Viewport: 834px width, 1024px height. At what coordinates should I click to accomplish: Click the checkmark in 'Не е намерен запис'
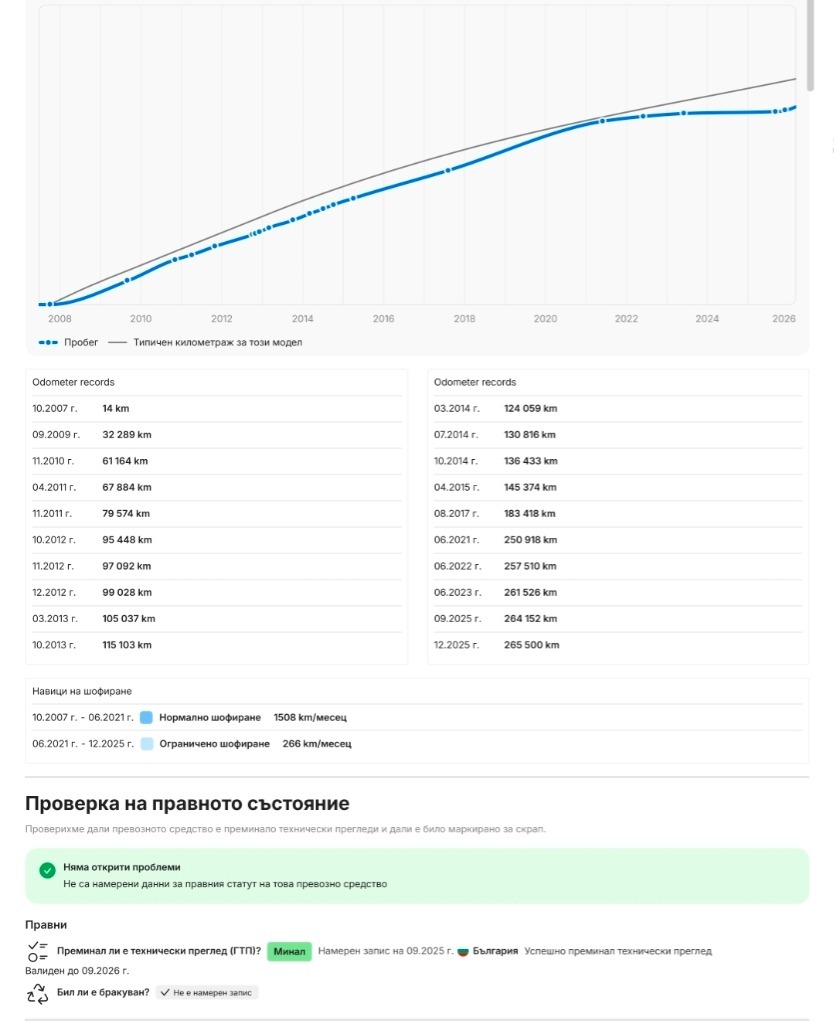[x=165, y=993]
